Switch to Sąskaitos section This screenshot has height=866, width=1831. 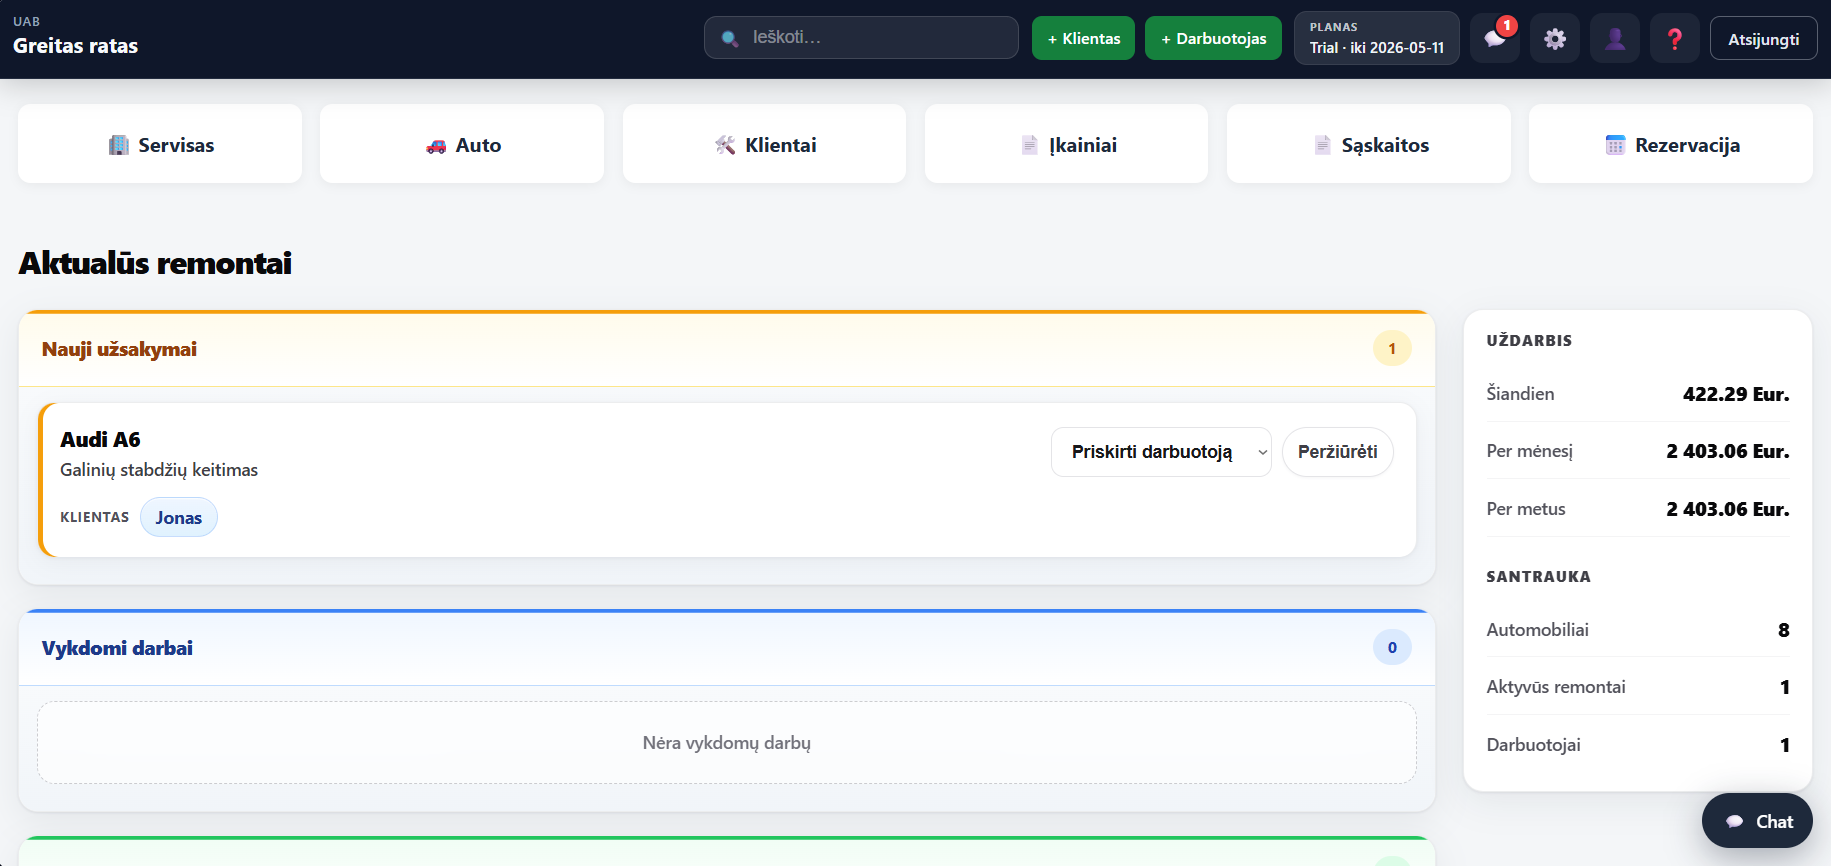tap(1369, 144)
